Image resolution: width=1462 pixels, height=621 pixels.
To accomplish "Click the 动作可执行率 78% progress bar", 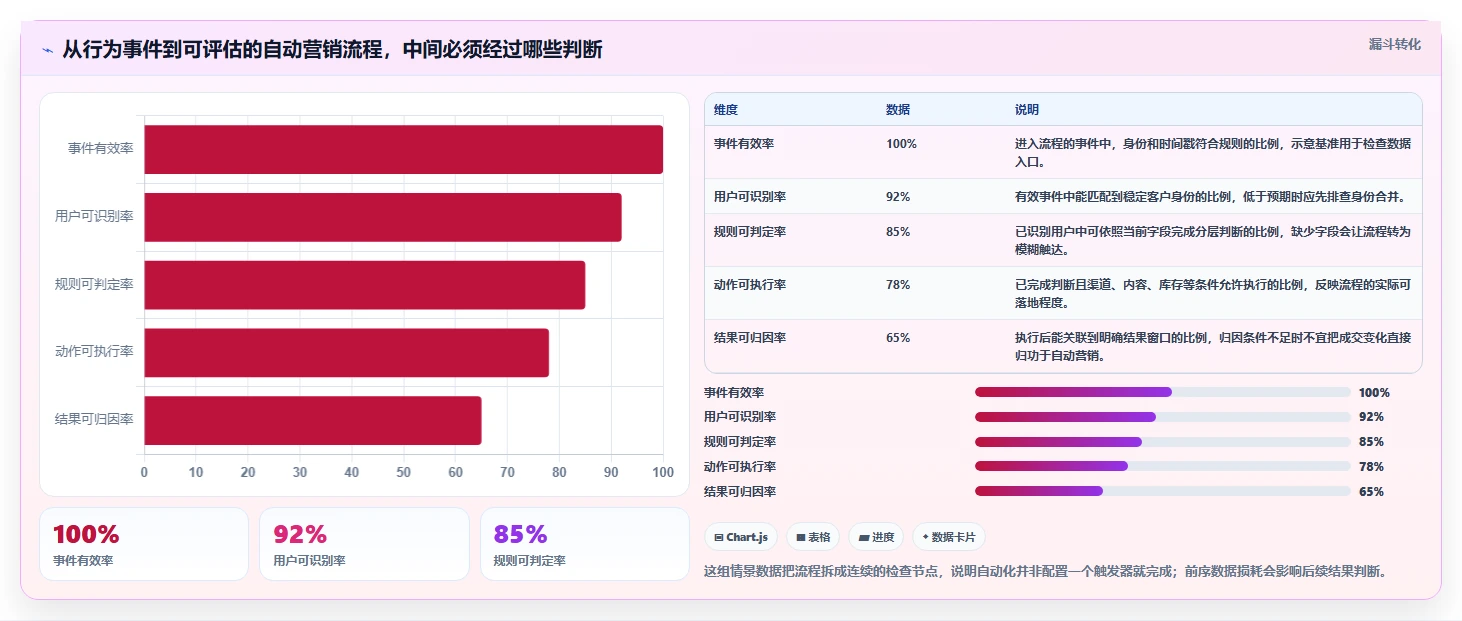I will (1162, 466).
